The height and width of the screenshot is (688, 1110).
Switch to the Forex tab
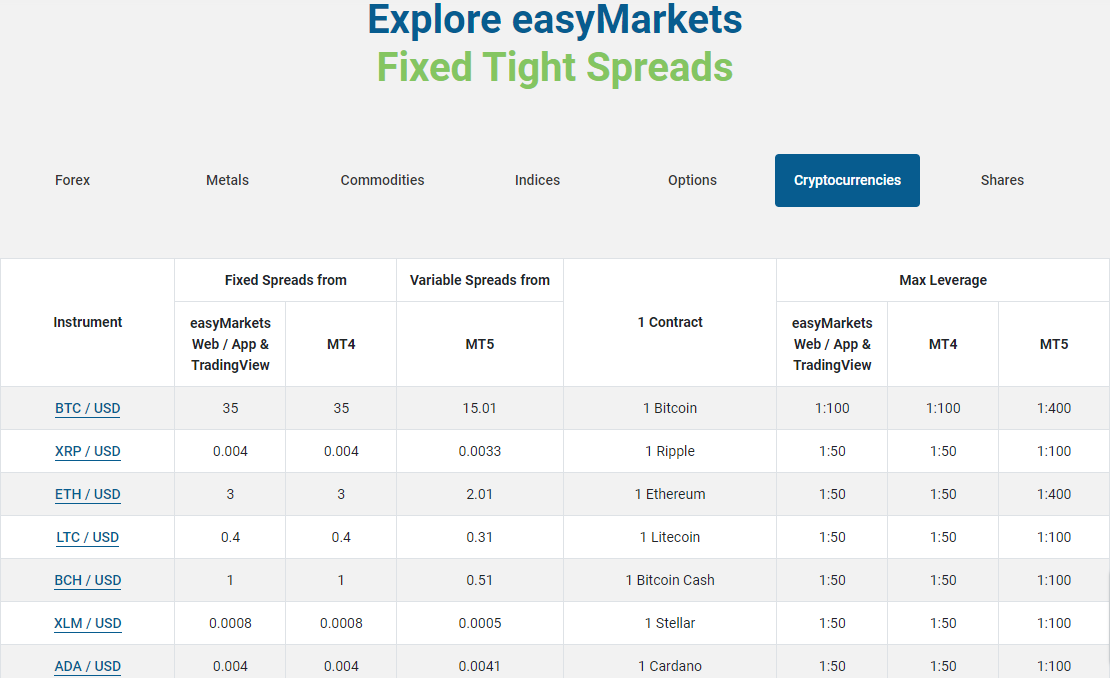pos(72,180)
